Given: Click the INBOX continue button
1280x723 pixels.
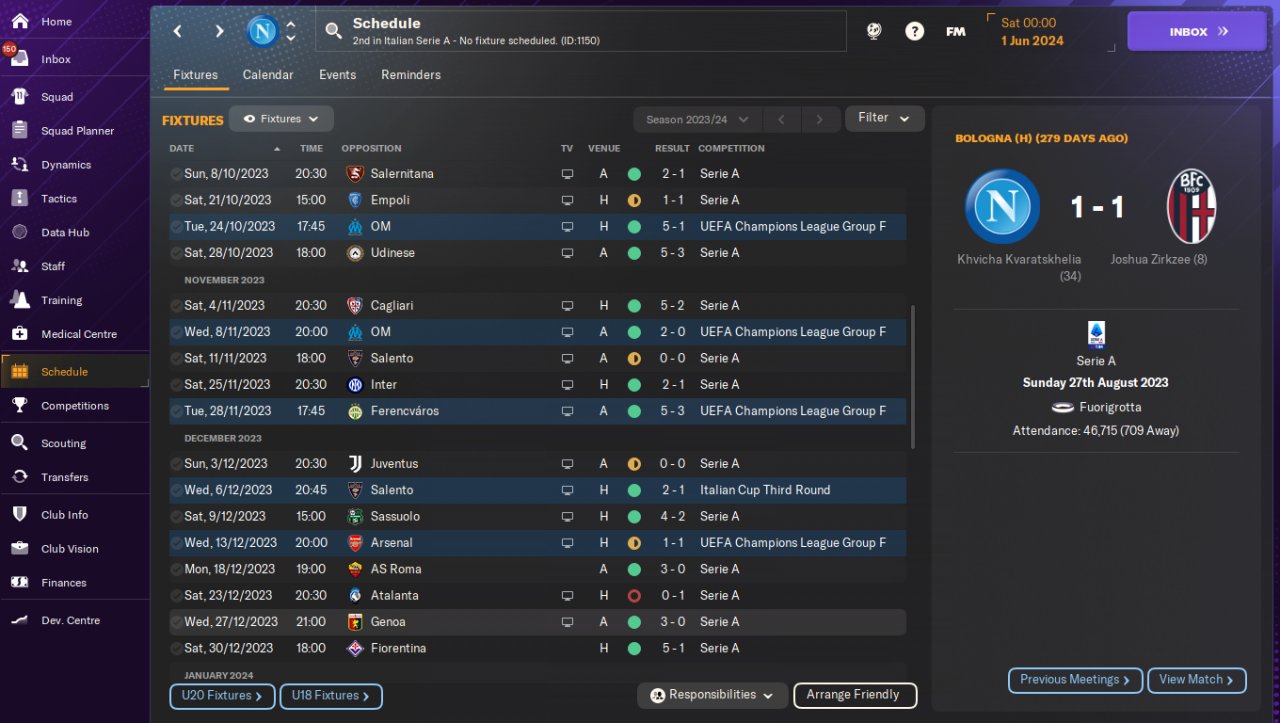Looking at the screenshot, I should point(1197,31).
